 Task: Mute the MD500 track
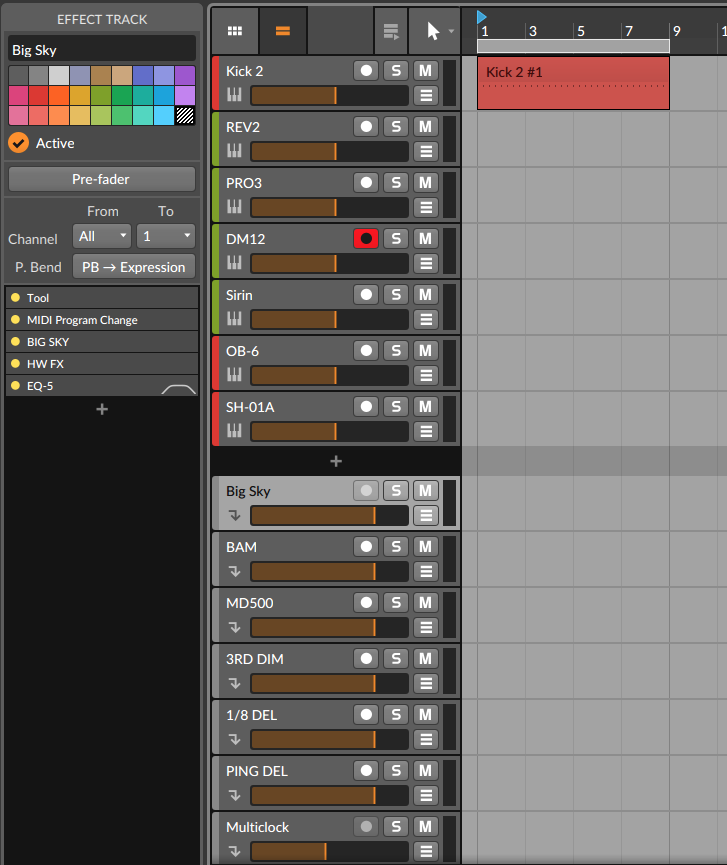(425, 602)
